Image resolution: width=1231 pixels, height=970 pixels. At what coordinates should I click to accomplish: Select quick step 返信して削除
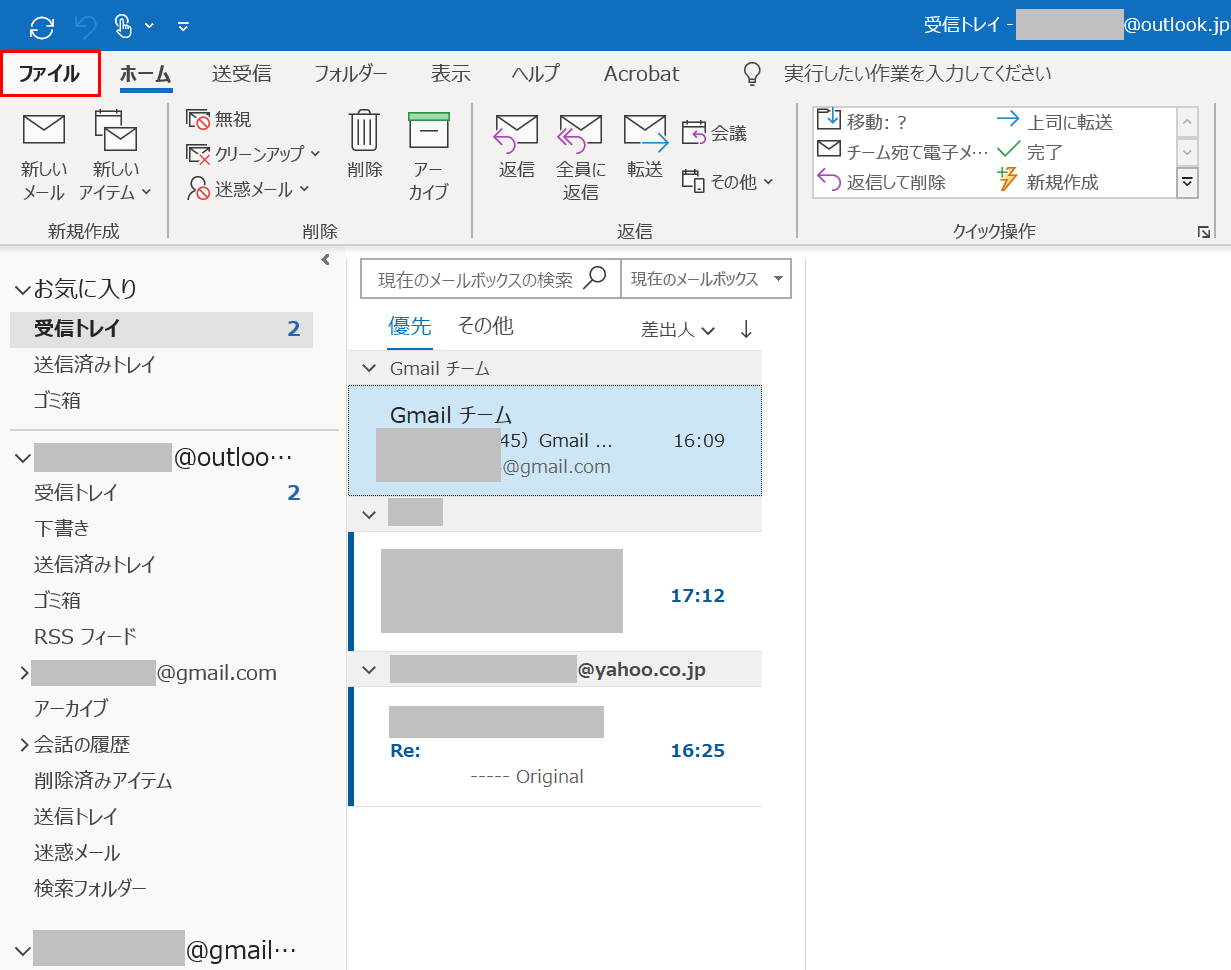point(881,182)
